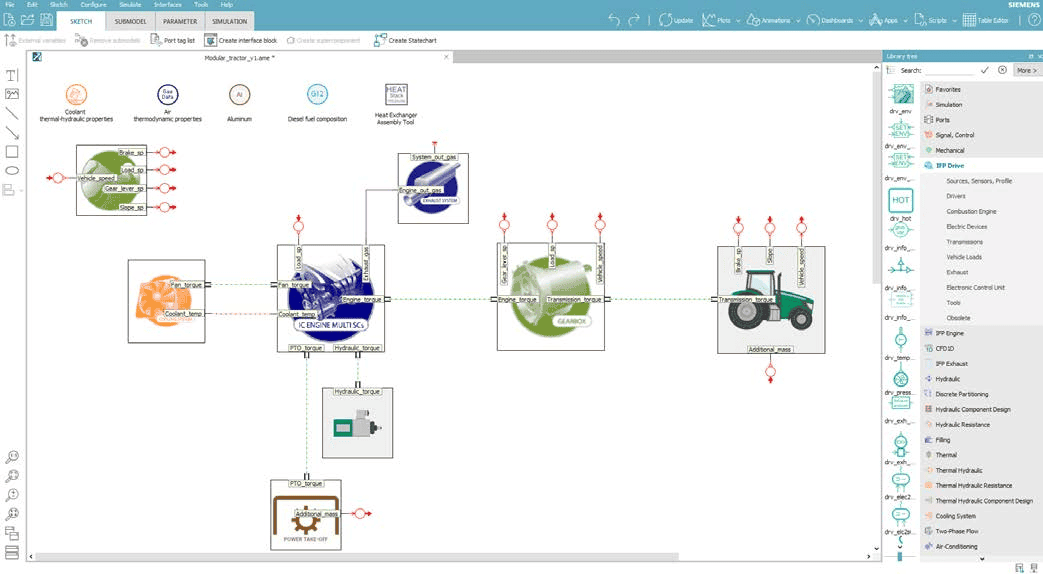Select Combustion Engine in the library tree
Screen dimensions: 1043x574
[971, 212]
